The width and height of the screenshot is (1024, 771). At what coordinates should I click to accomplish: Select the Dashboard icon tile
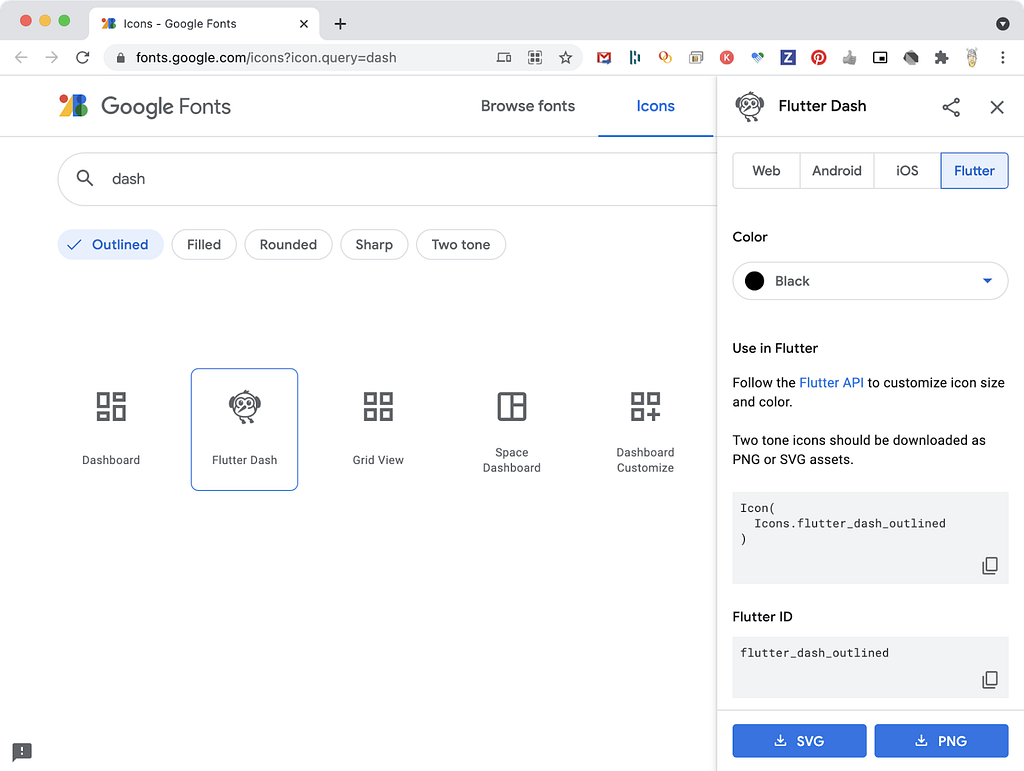[111, 429]
